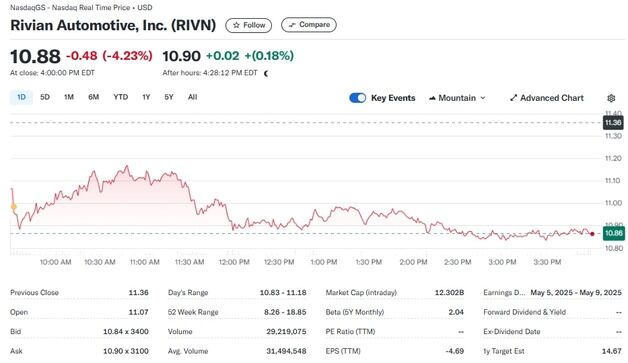This screenshot has height=363, width=628.
Task: Expand the Mountain chart style dropdown
Action: tap(457, 98)
